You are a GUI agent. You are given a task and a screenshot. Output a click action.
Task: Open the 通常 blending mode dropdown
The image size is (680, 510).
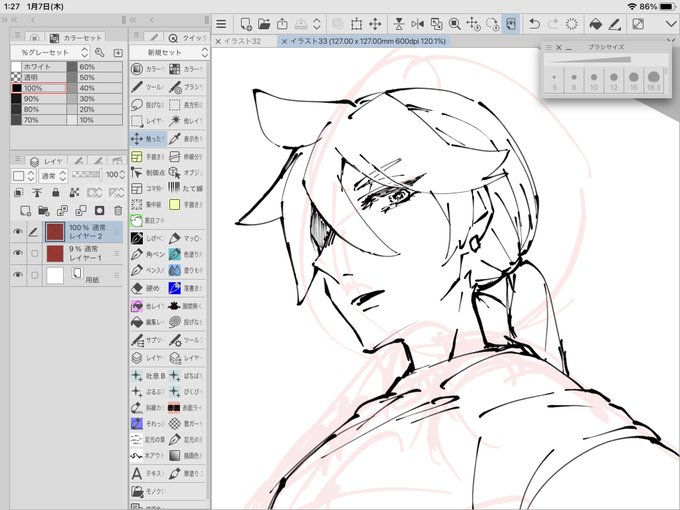(x=53, y=175)
